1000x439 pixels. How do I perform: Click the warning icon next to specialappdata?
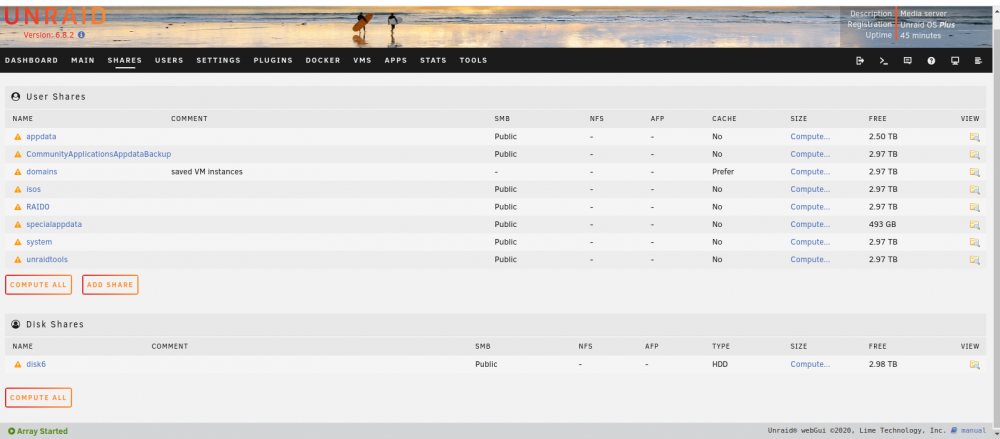(18, 225)
